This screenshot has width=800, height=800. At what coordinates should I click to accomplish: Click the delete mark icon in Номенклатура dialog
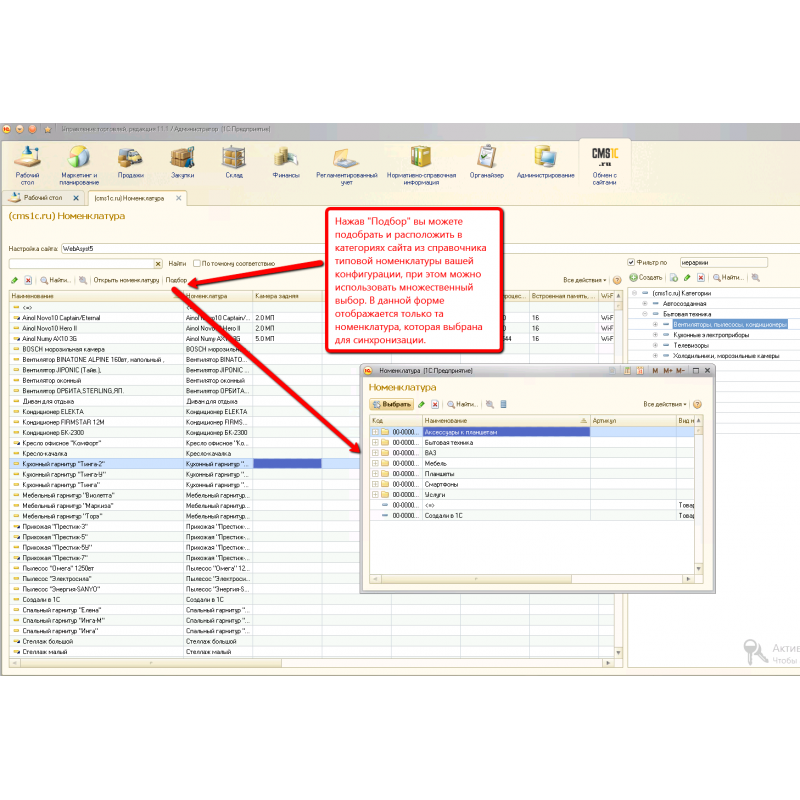click(x=435, y=405)
